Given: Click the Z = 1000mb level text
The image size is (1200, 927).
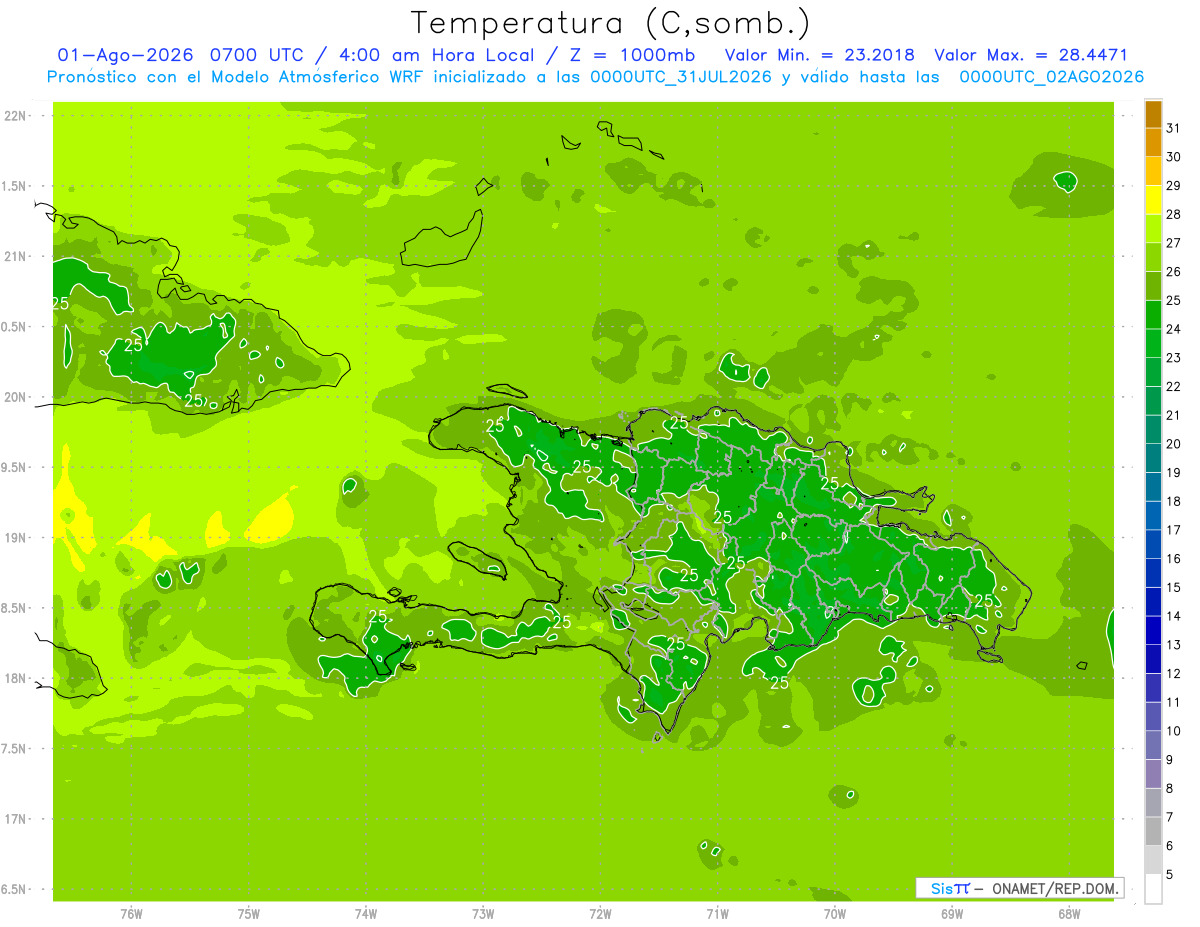Looking at the screenshot, I should (x=629, y=55).
